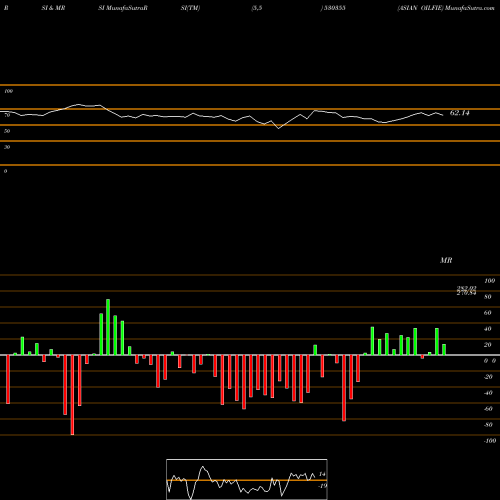This screenshot has width=500, height=500.
Task: Open the mini oscillator chart thumbnail
Action: 247,479
